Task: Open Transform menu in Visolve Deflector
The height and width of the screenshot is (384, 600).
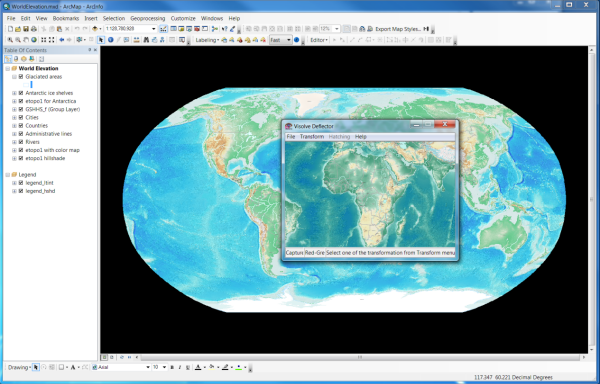Action: point(312,137)
